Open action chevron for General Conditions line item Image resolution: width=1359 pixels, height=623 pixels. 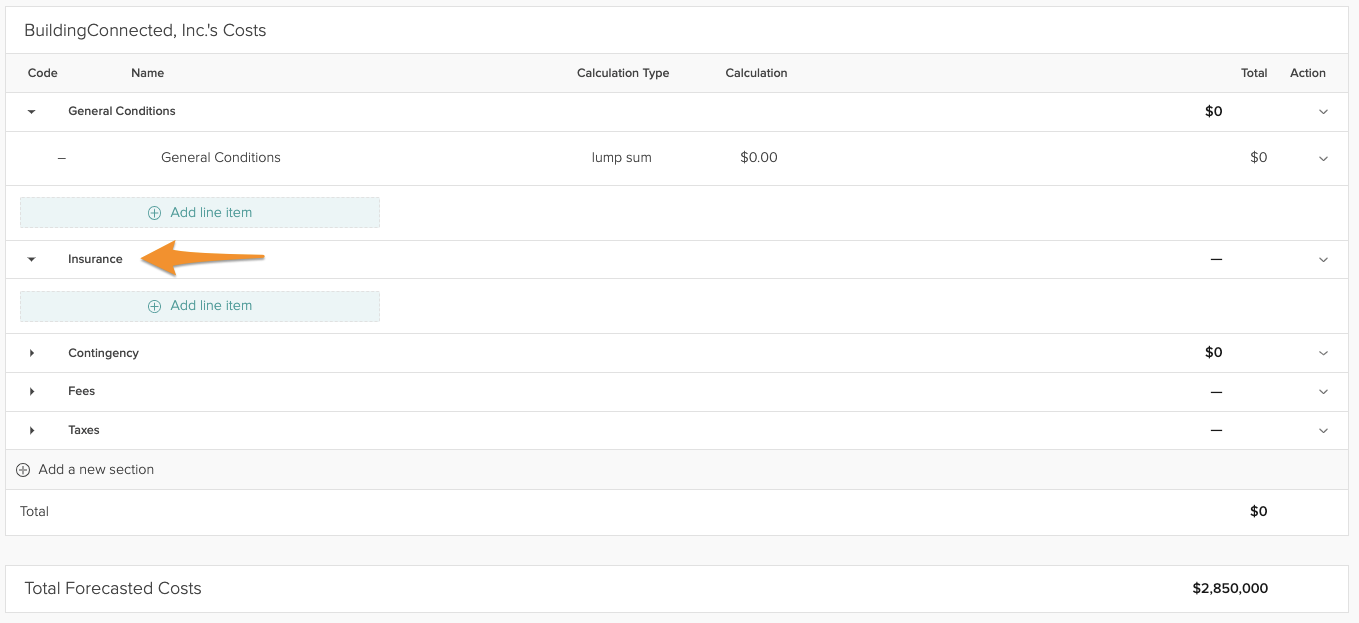tap(1323, 158)
